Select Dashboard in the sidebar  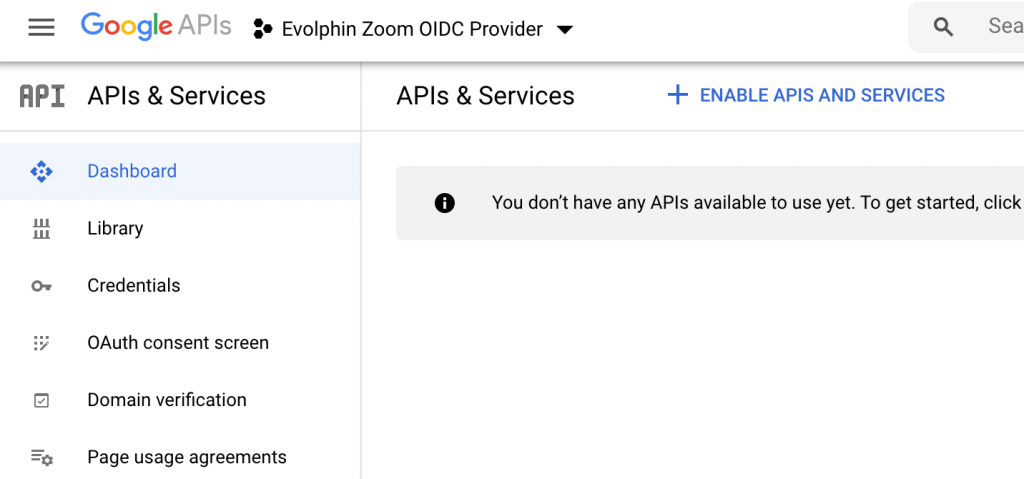pyautogui.click(x=180, y=171)
